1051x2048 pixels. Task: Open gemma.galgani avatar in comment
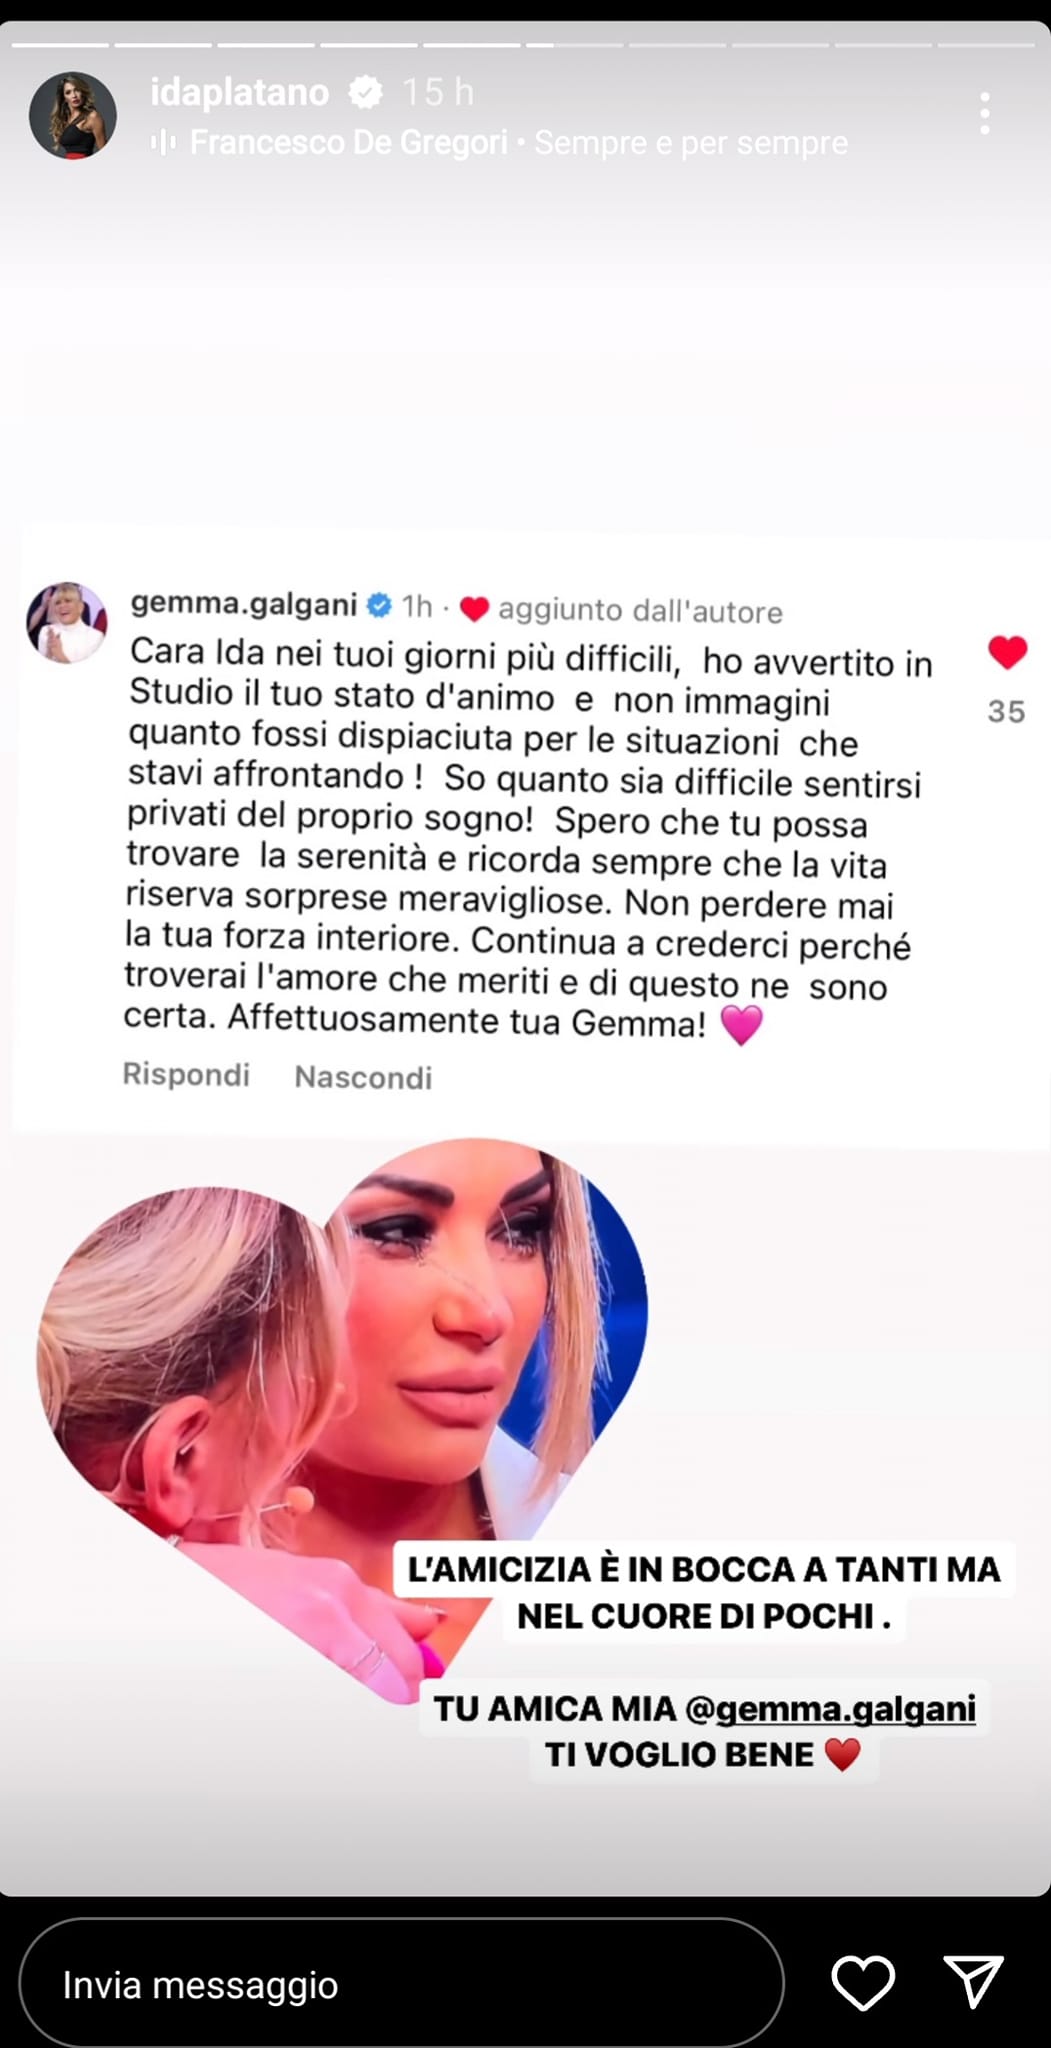66,622
